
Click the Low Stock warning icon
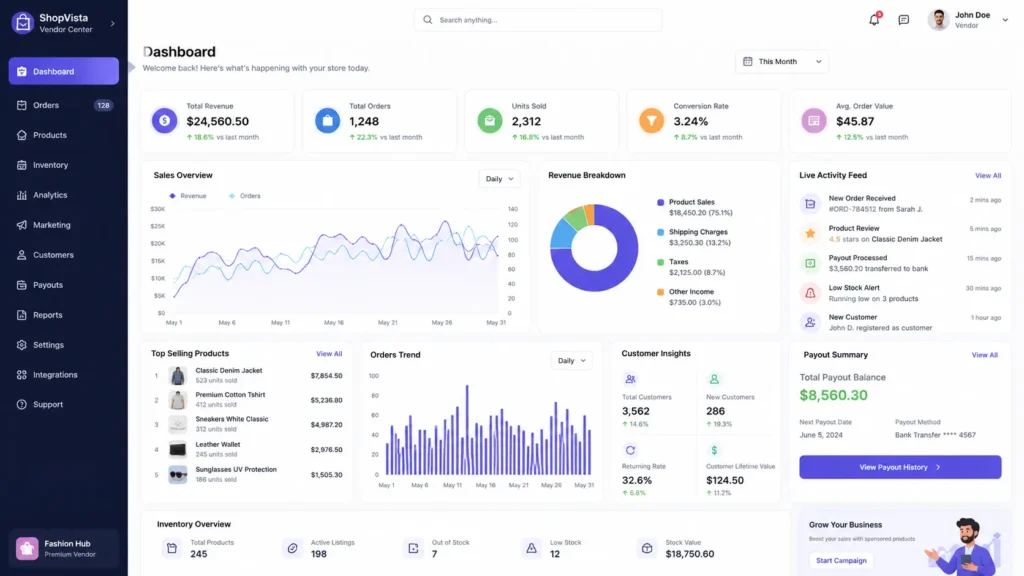point(532,549)
